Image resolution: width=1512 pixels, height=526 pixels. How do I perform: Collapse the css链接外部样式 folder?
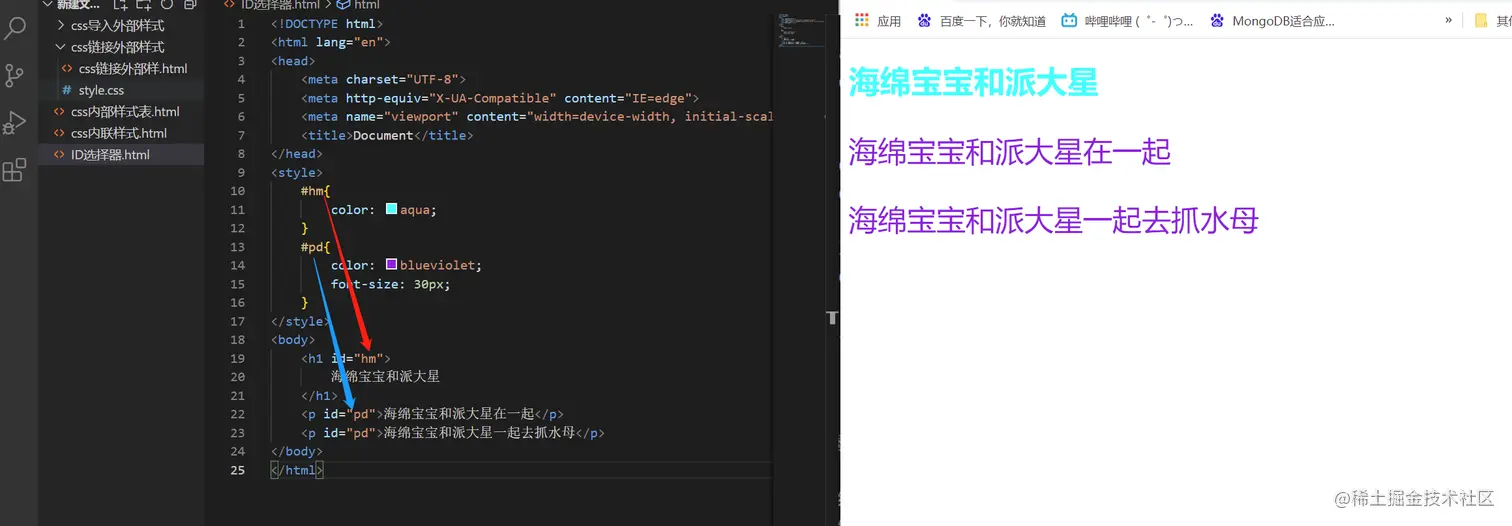point(121,47)
